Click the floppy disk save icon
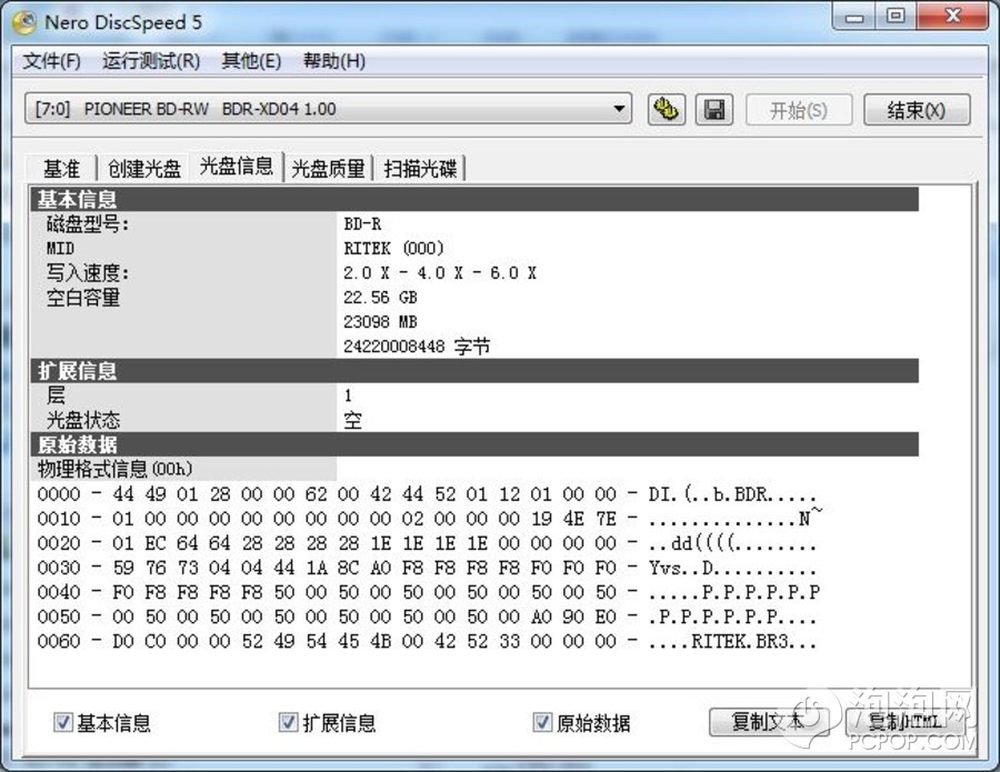The image size is (1000, 772). point(714,110)
